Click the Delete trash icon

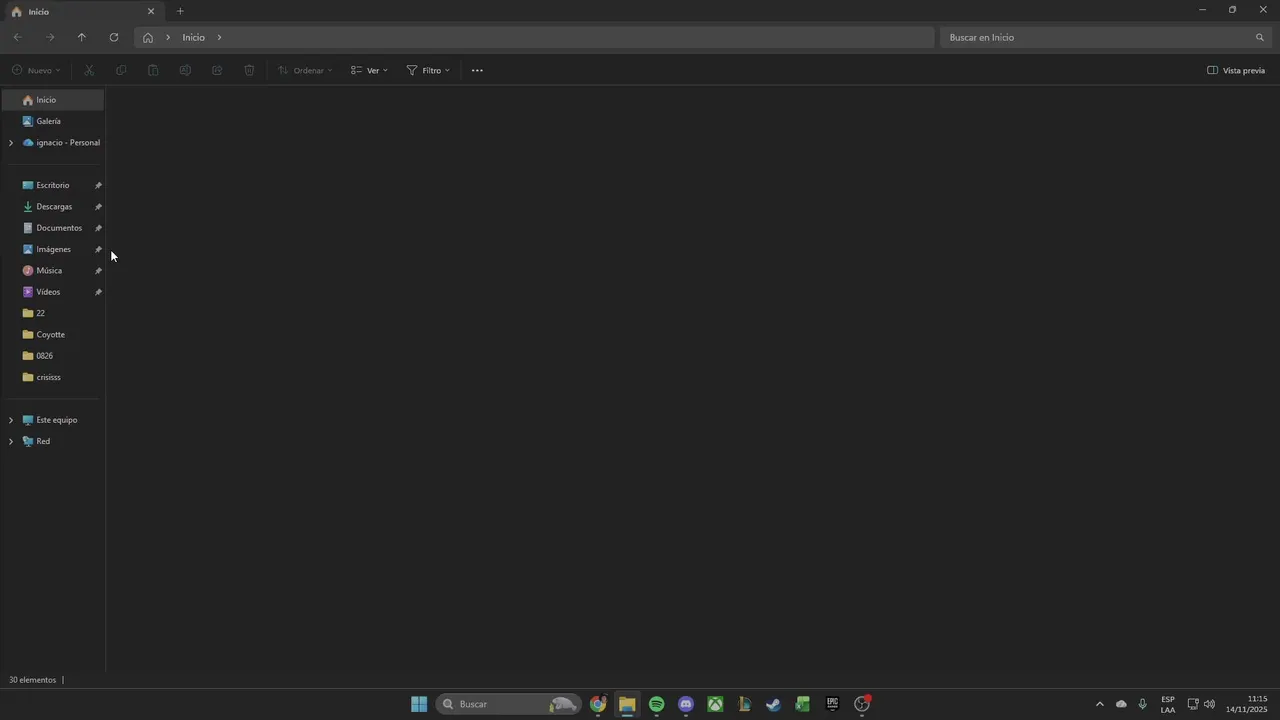[249, 70]
